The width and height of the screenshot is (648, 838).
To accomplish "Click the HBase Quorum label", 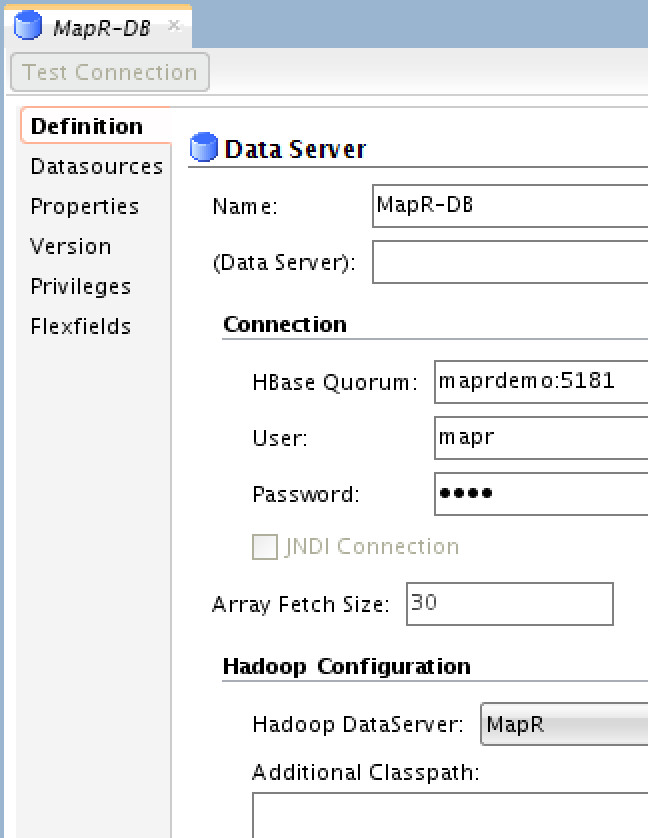I will 335,383.
